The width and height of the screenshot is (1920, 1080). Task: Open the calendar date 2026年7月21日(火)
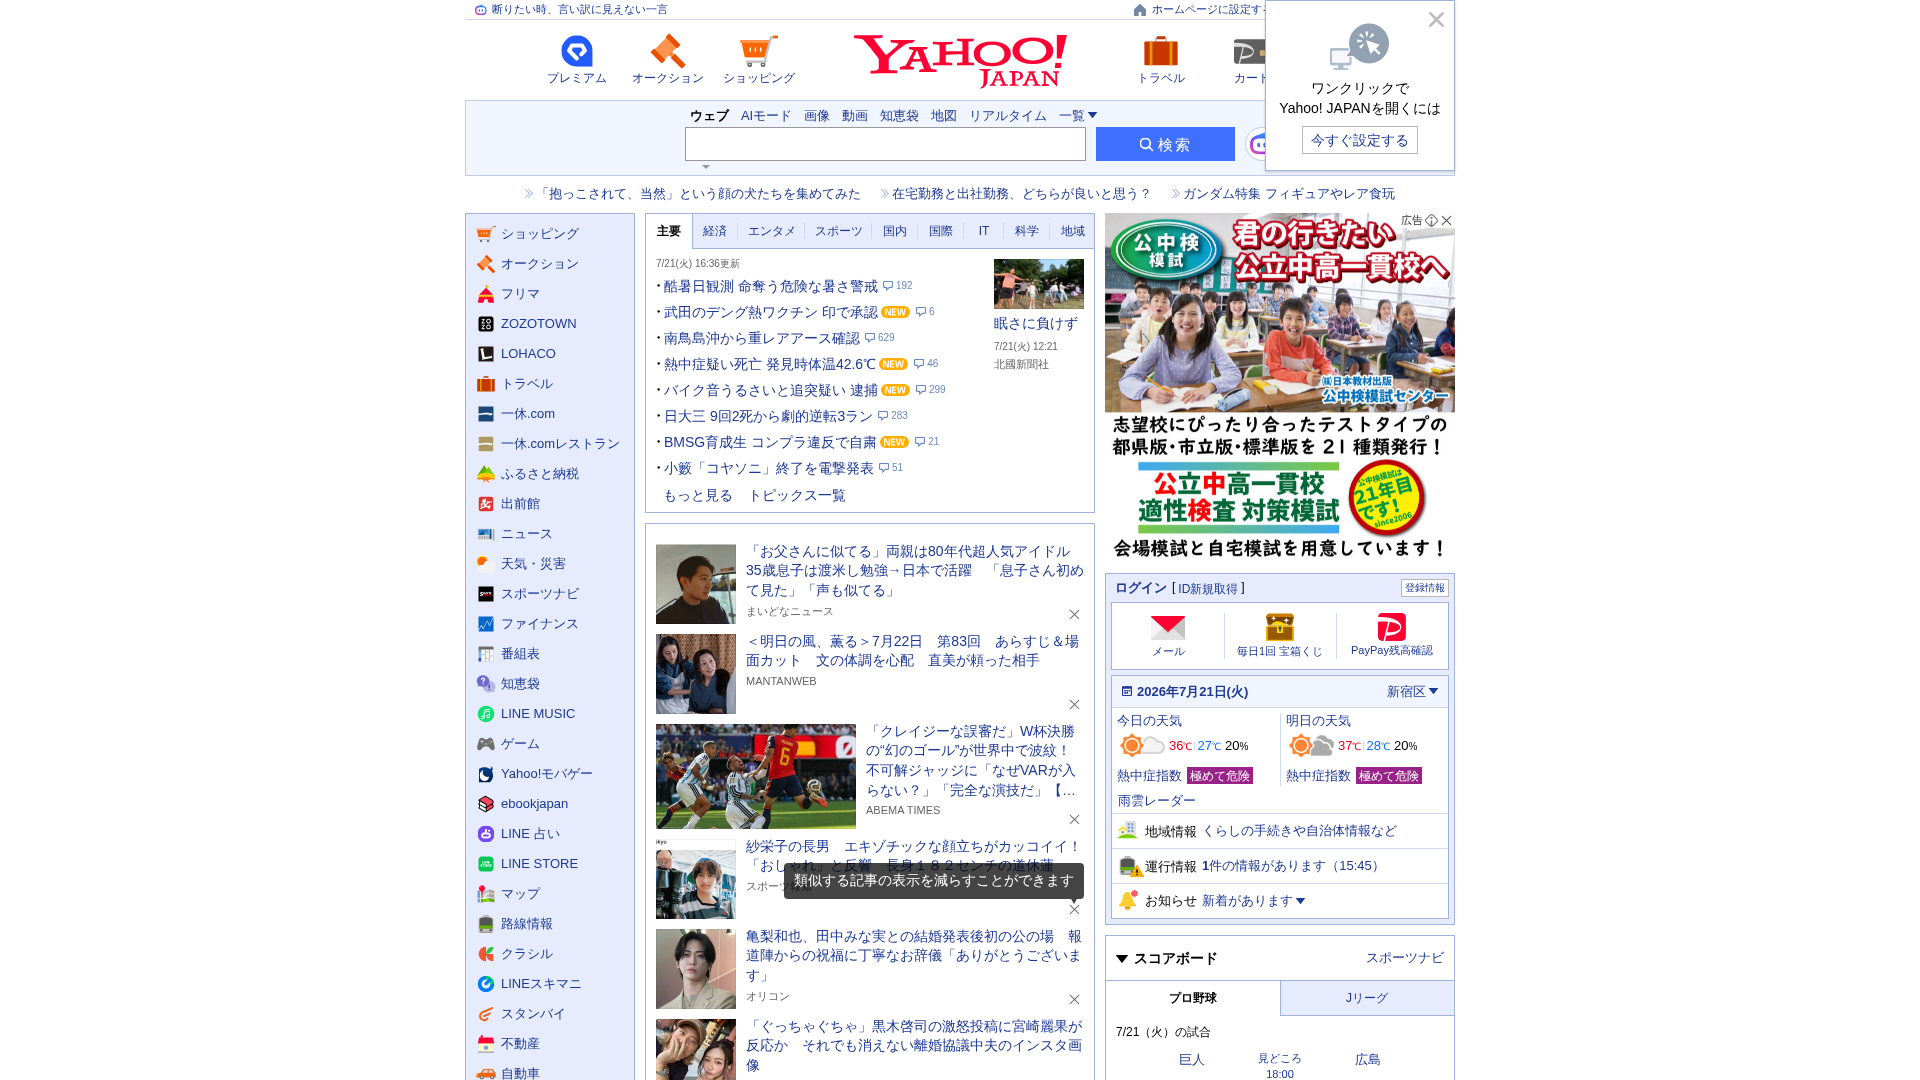[x=1184, y=692]
